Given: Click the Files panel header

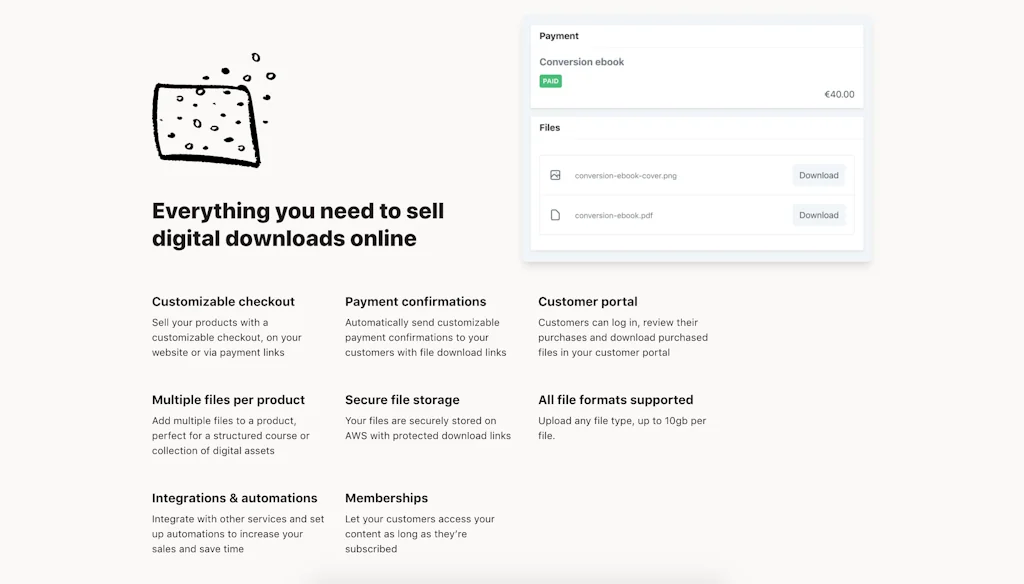Looking at the screenshot, I should (x=551, y=127).
